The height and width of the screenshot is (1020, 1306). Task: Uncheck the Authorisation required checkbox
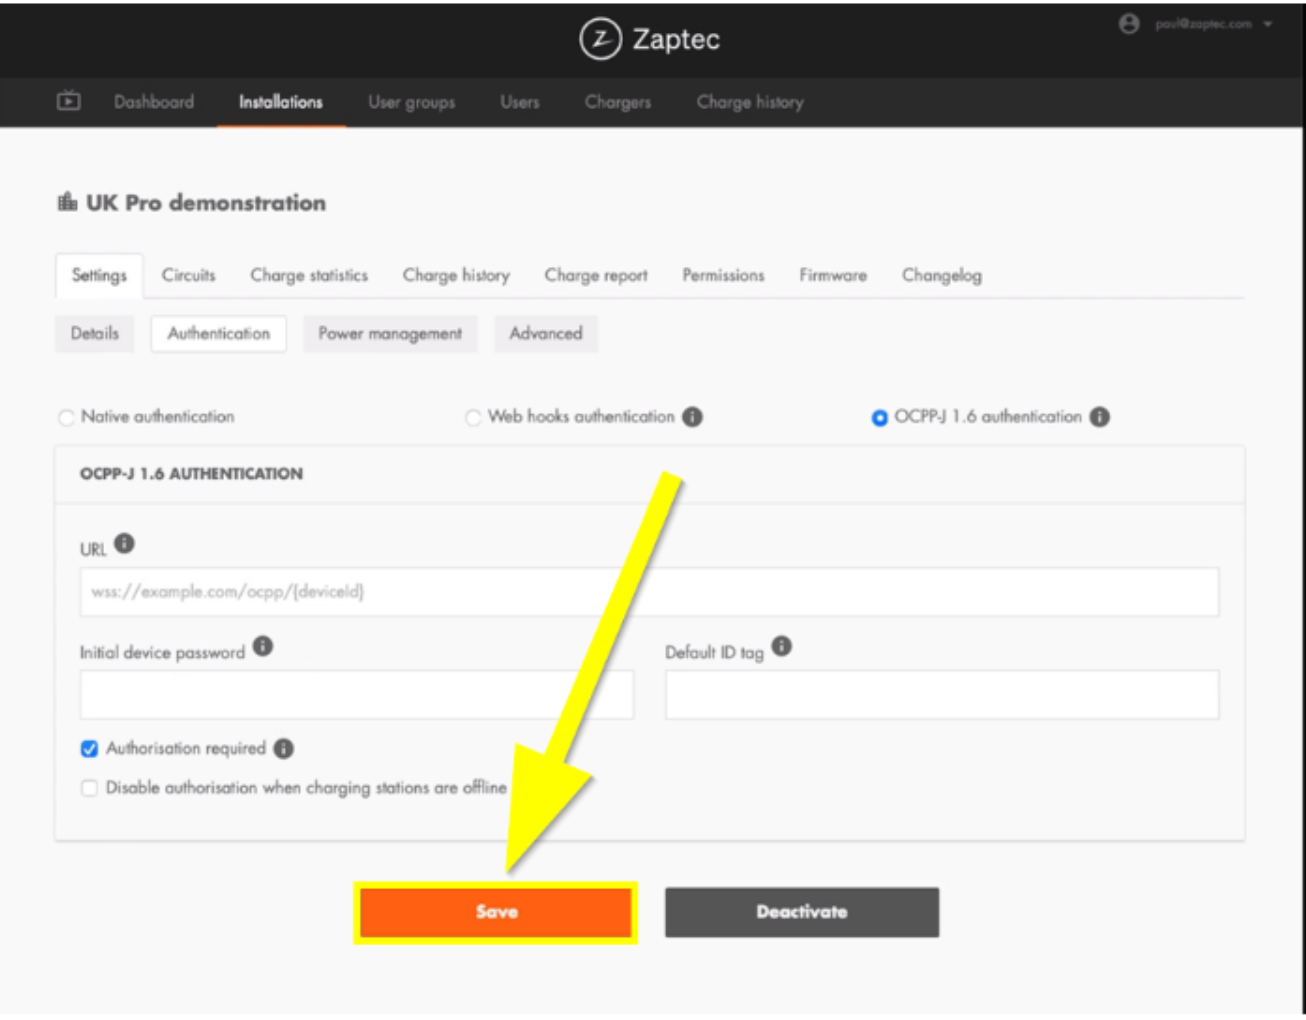89,748
